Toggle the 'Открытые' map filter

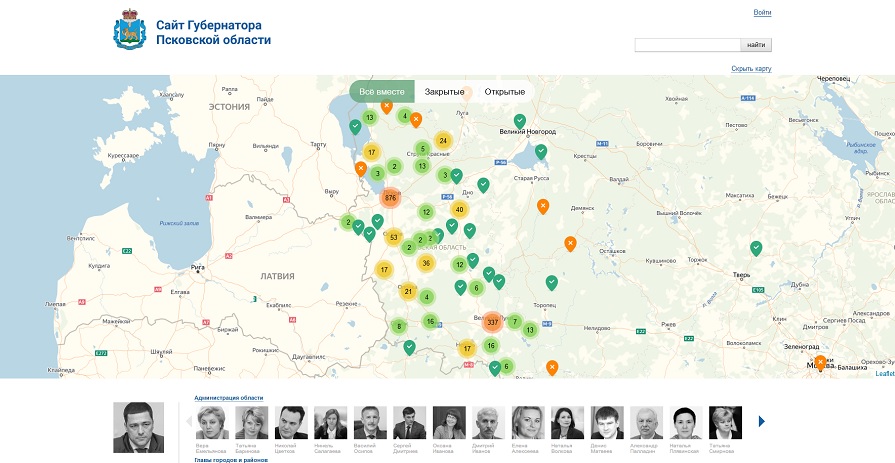(x=505, y=92)
